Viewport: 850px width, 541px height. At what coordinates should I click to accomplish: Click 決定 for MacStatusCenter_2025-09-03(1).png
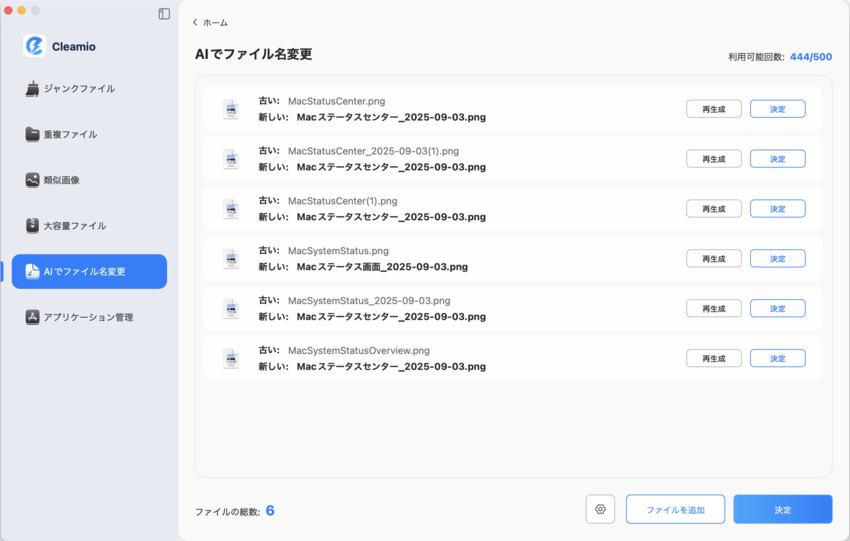(x=777, y=159)
